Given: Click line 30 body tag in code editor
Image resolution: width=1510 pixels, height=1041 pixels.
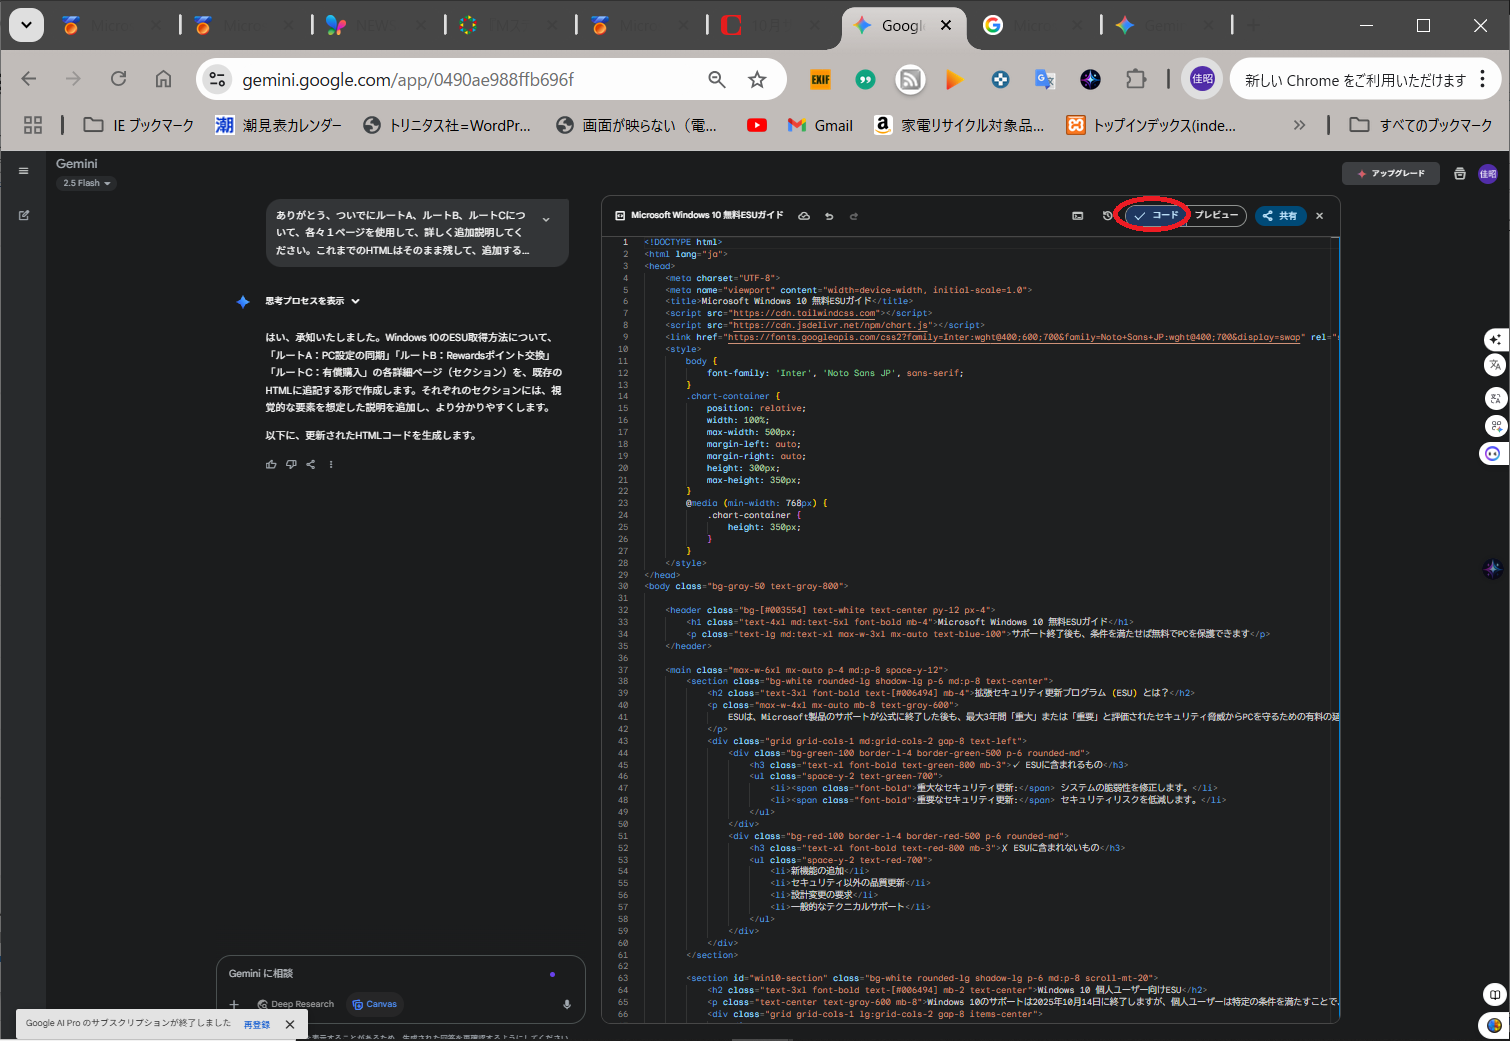Looking at the screenshot, I should coord(746,586).
